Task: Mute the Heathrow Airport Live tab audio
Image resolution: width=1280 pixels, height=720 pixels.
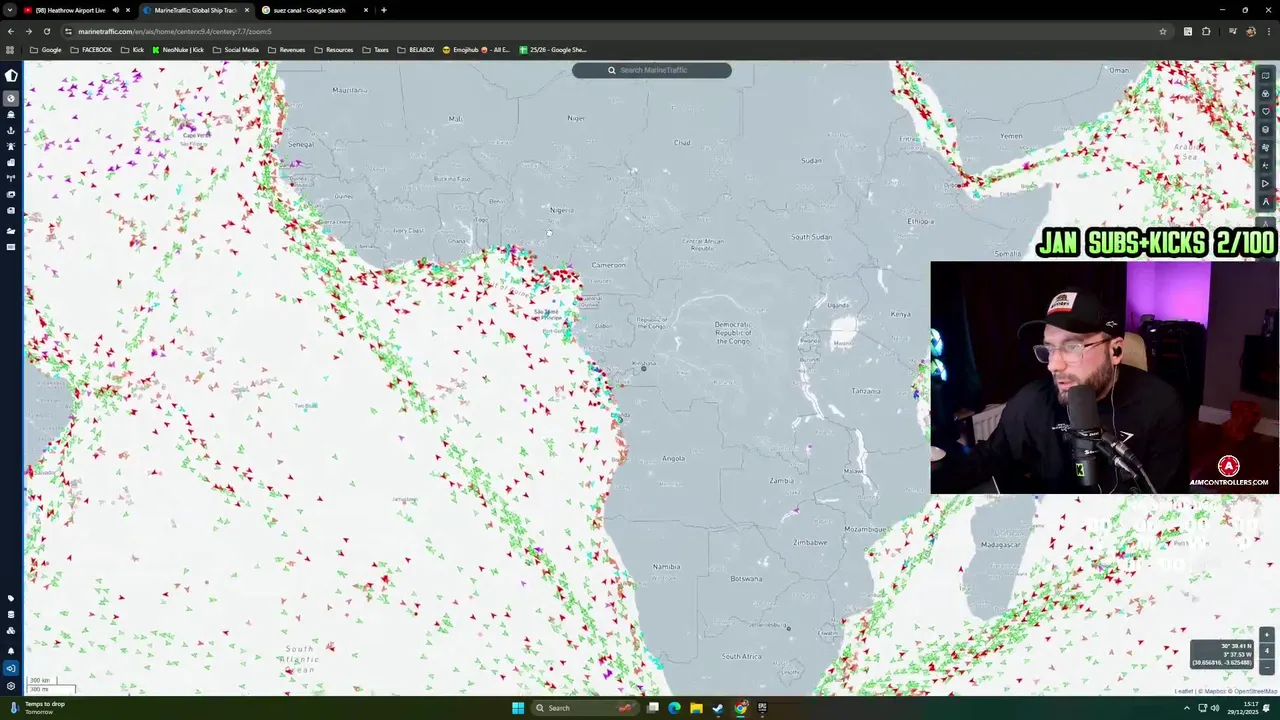Action: (x=115, y=10)
